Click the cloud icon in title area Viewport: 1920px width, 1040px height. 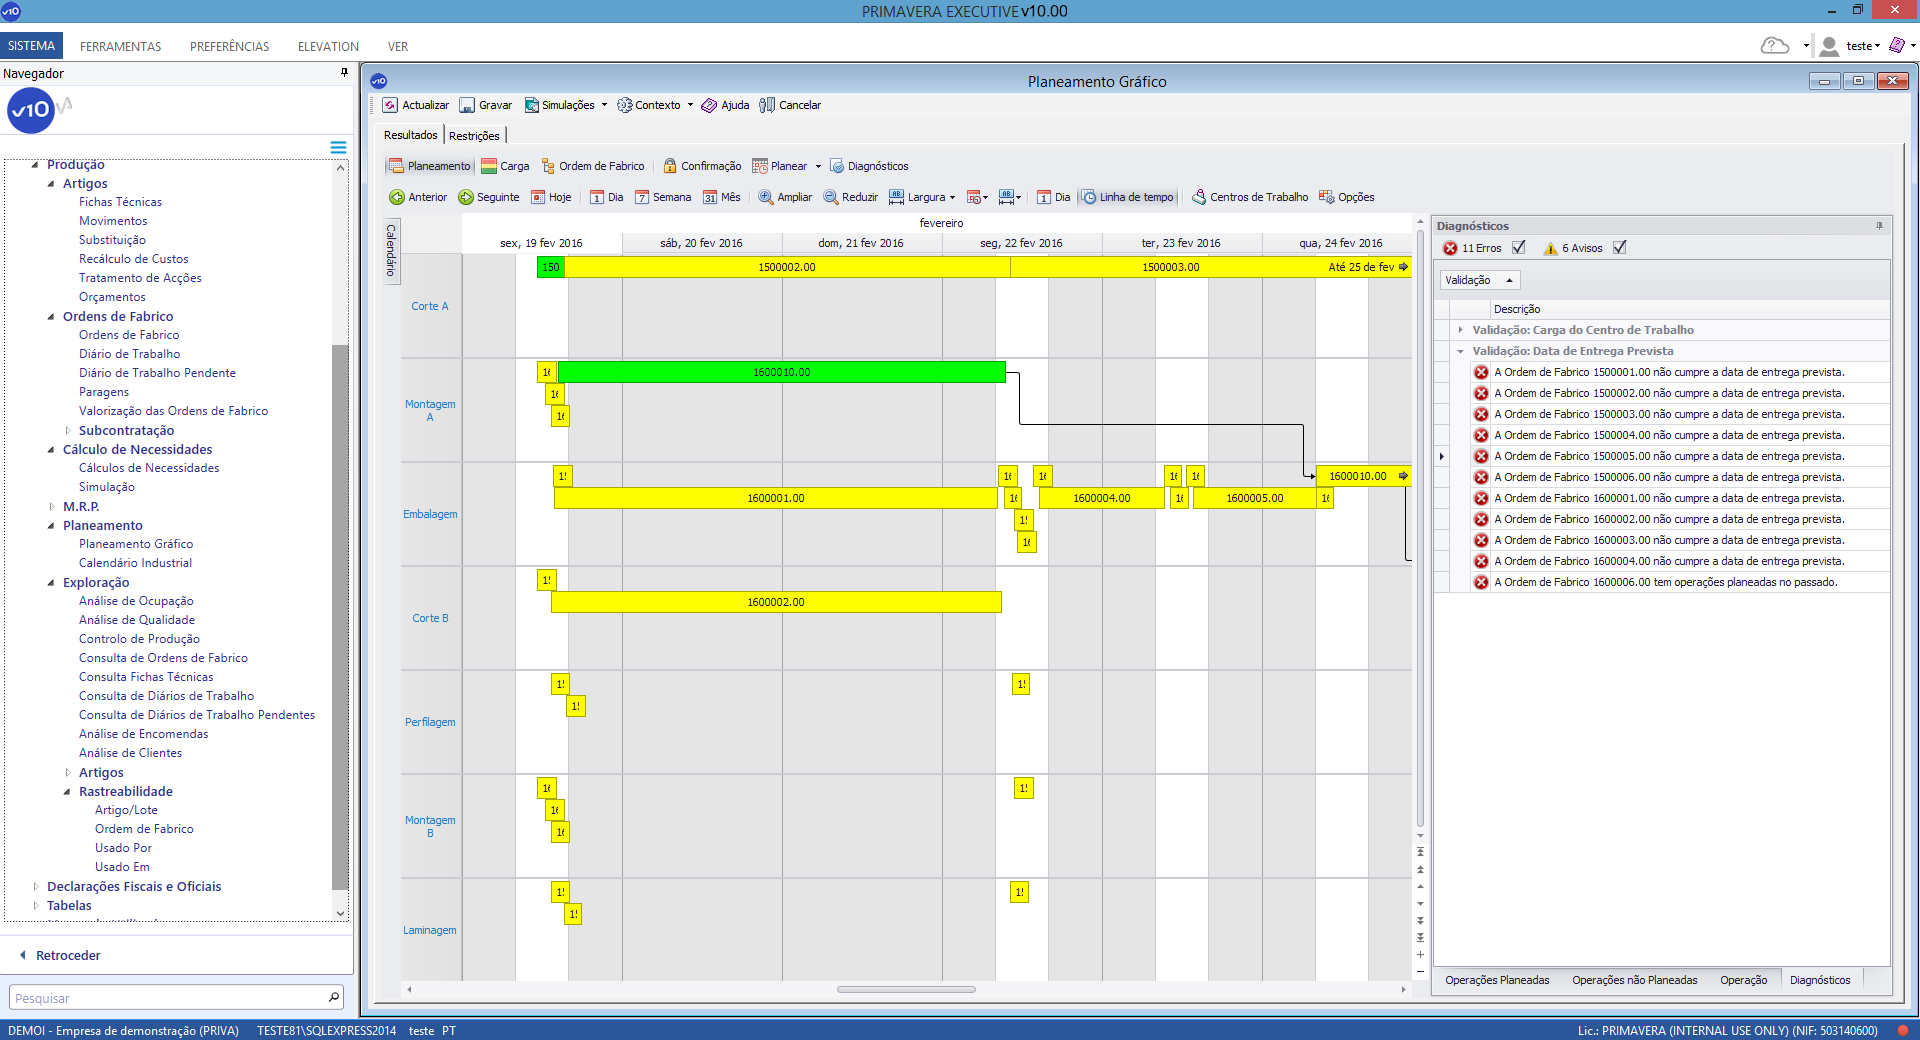coord(1775,46)
